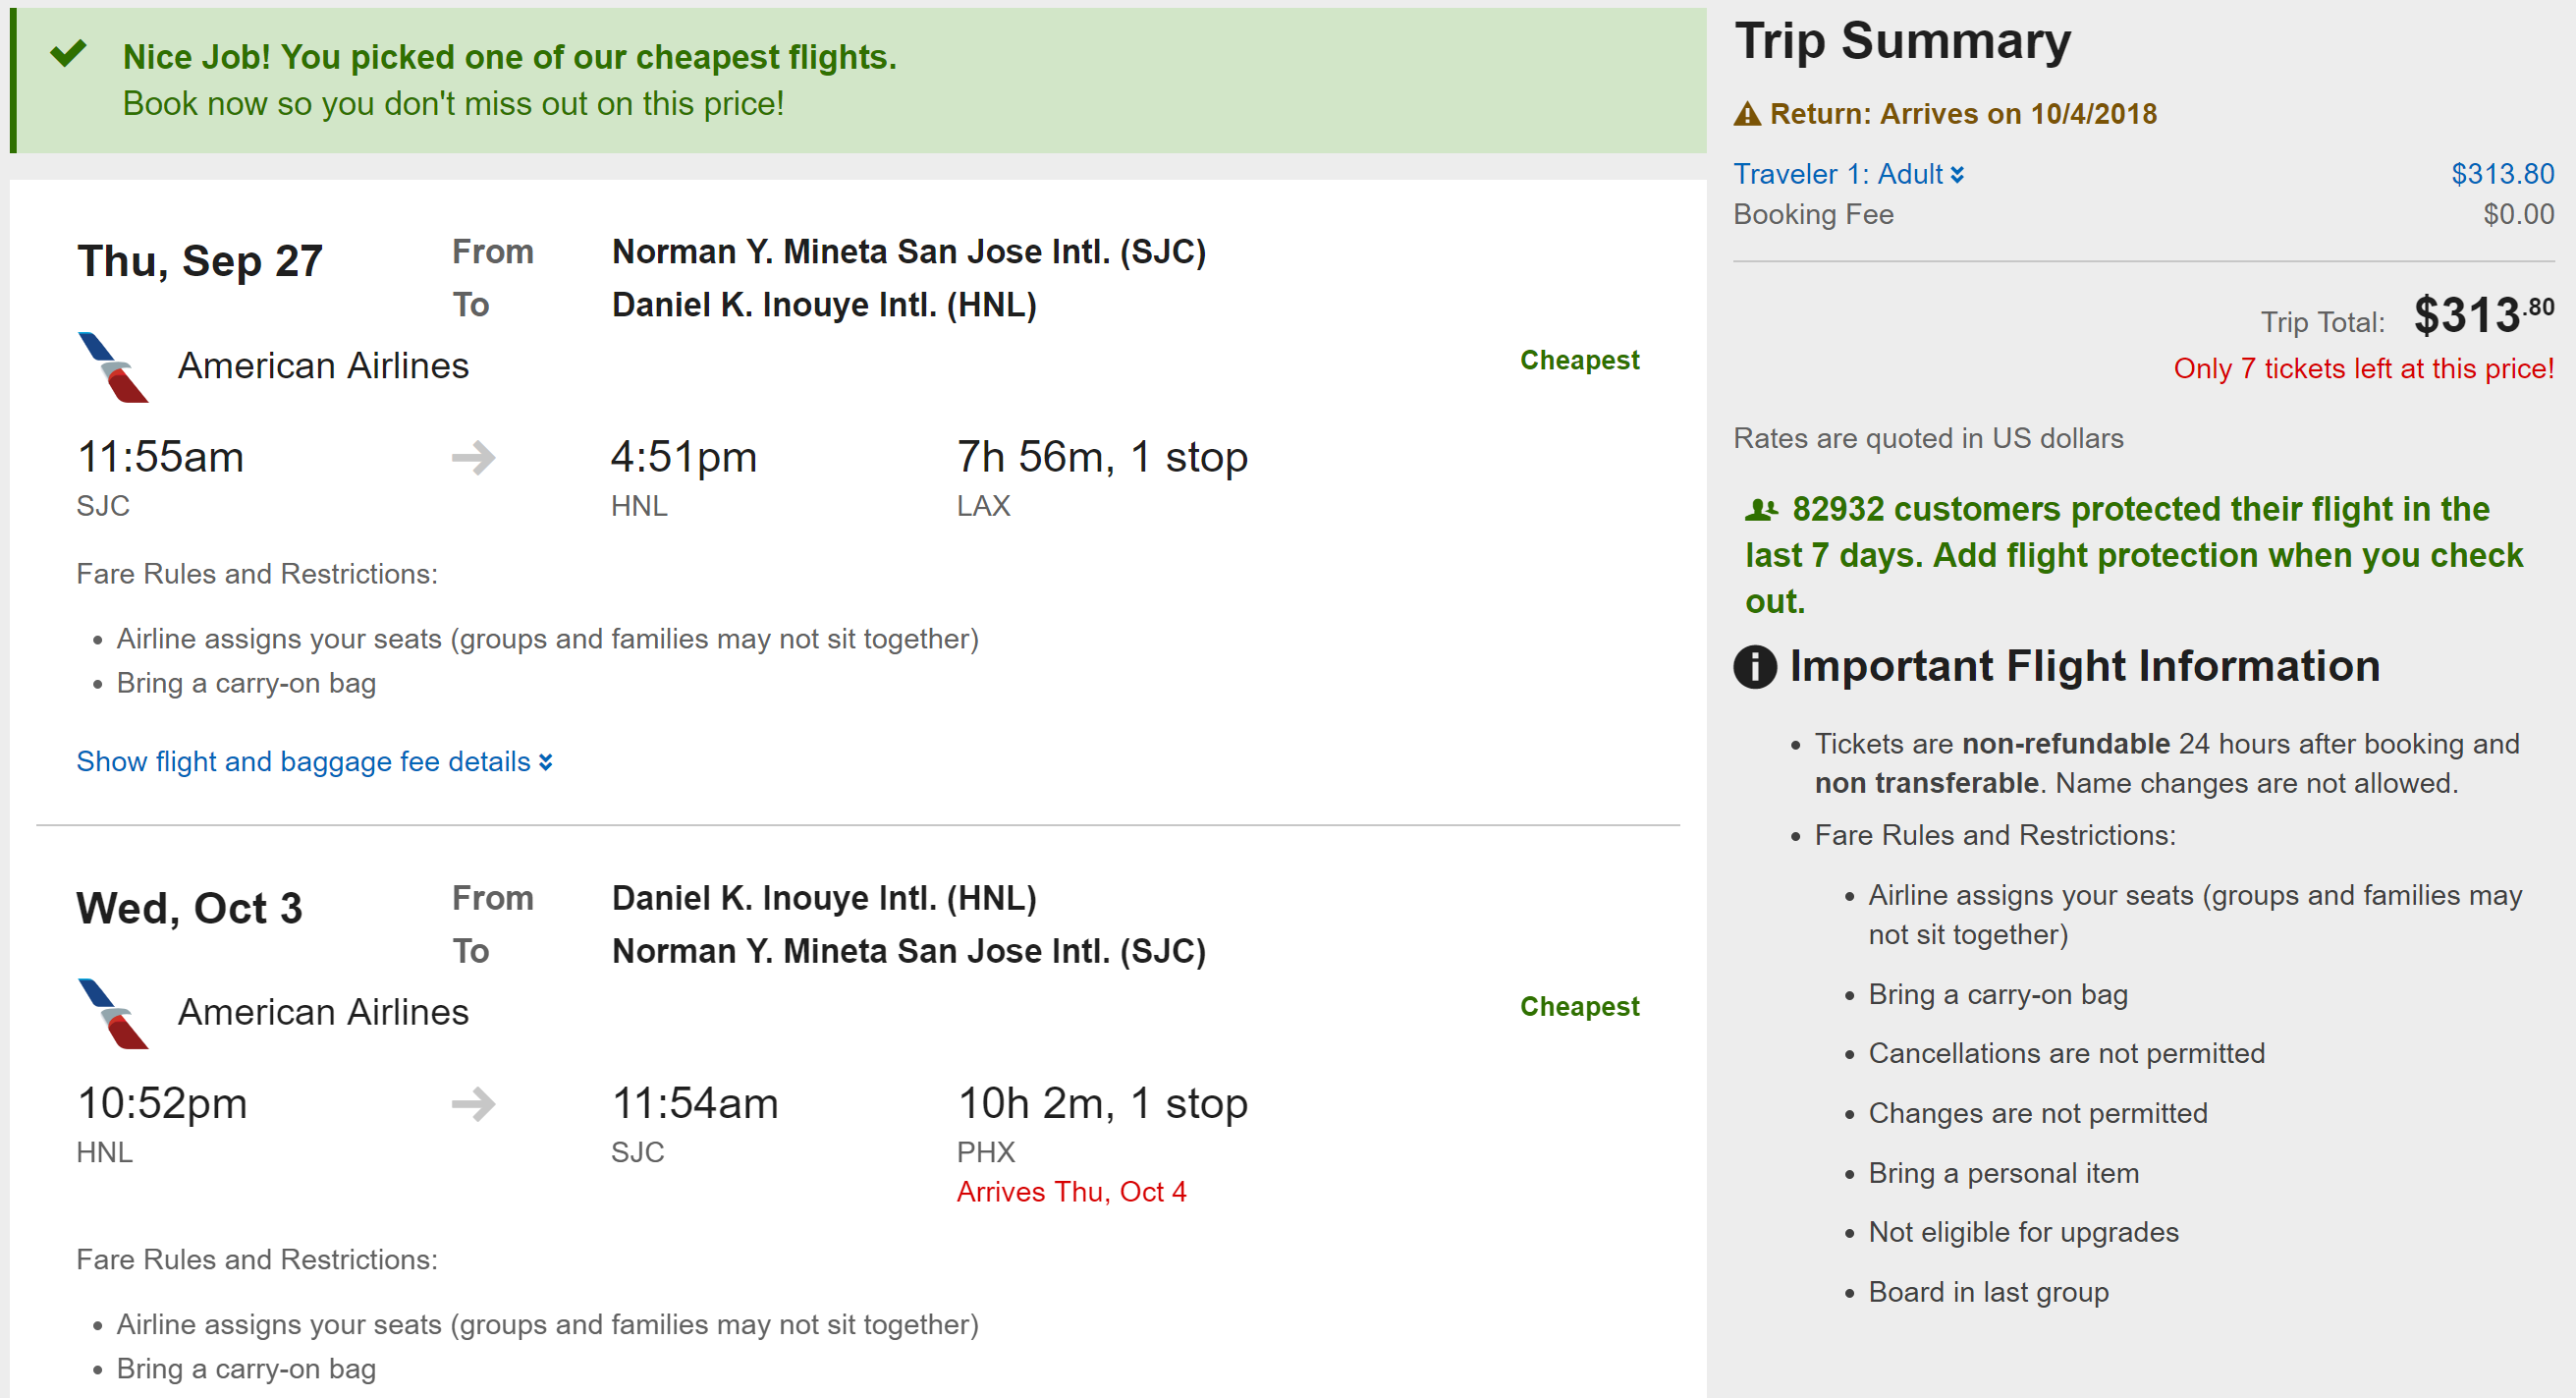Click the $313.80 traveler price link
The height and width of the screenshot is (1398, 2576).
click(x=2502, y=174)
